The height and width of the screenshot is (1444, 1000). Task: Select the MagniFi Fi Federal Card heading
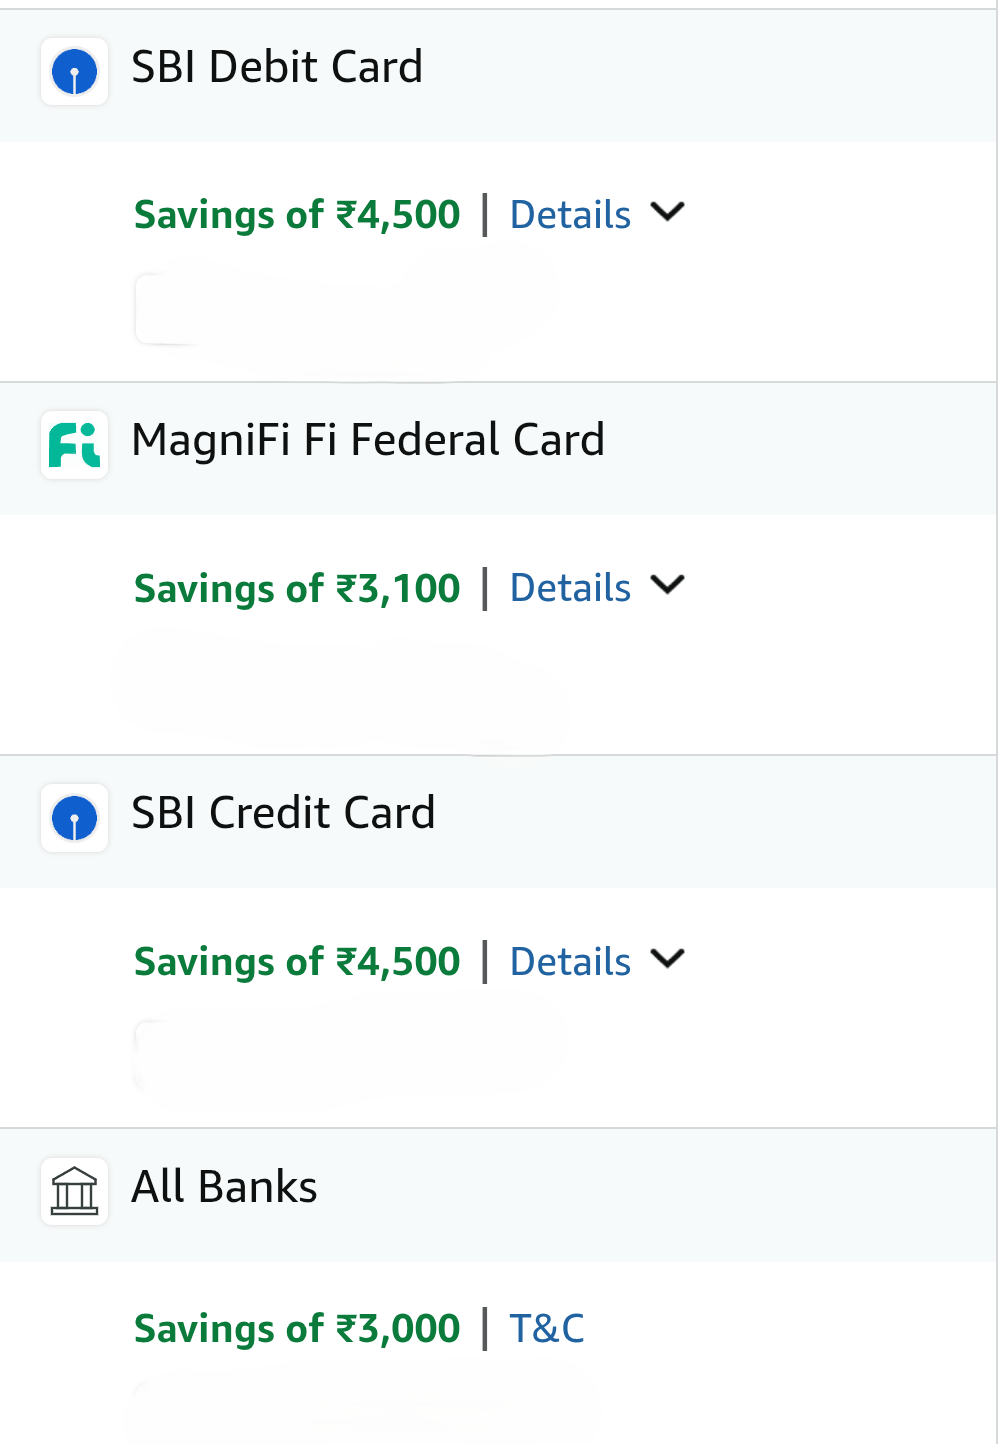pos(368,441)
